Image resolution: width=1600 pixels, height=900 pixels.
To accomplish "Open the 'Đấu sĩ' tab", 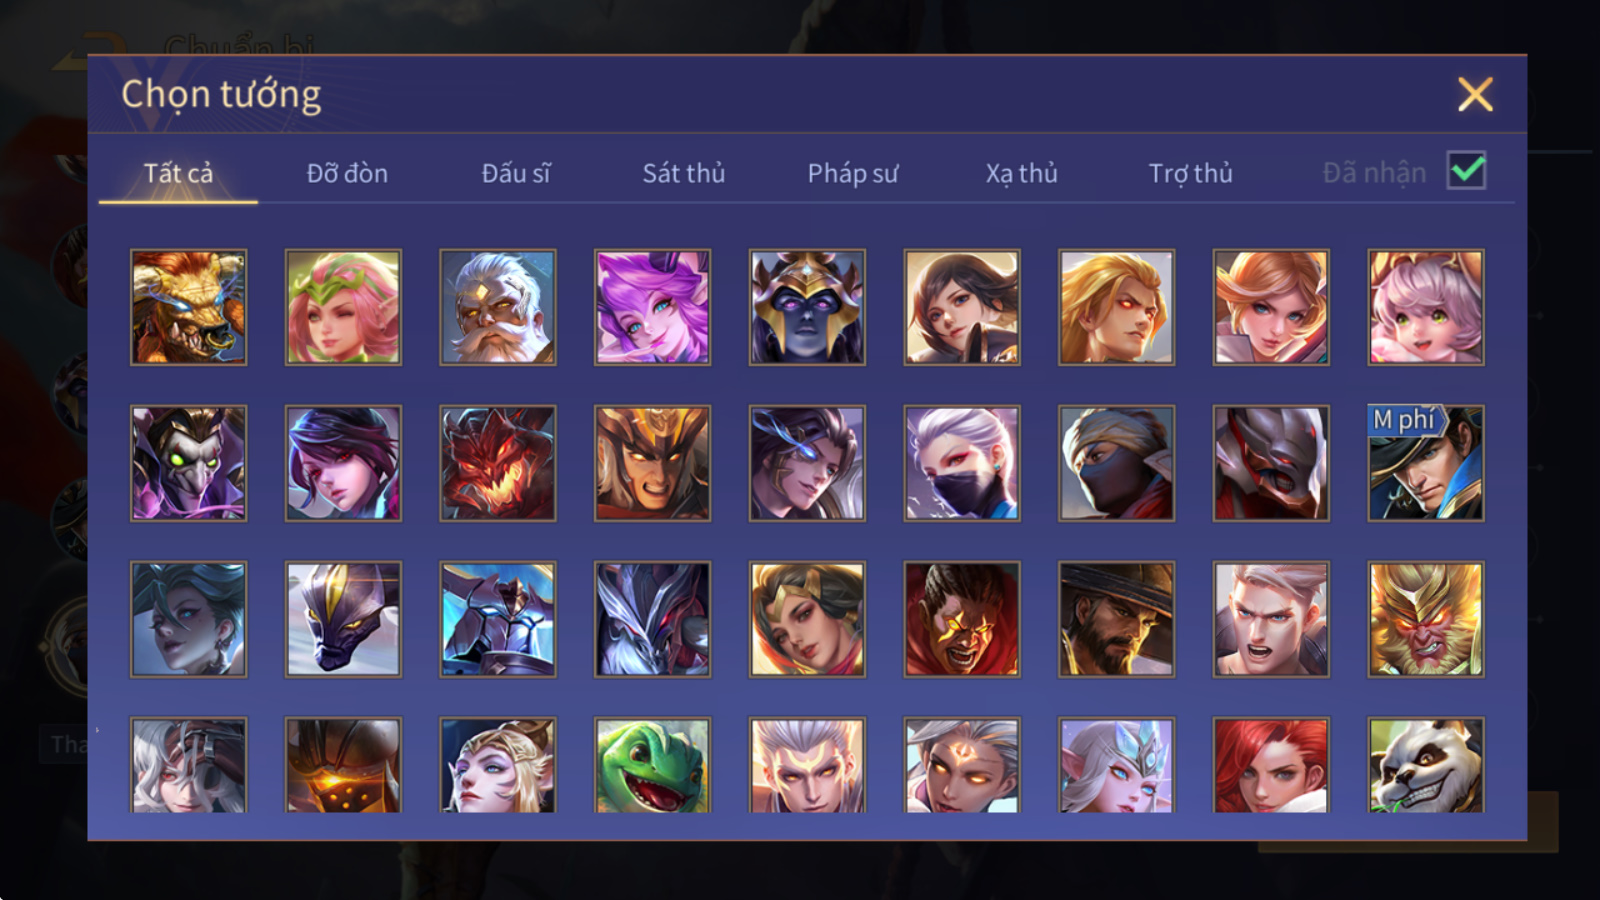I will 516,173.
